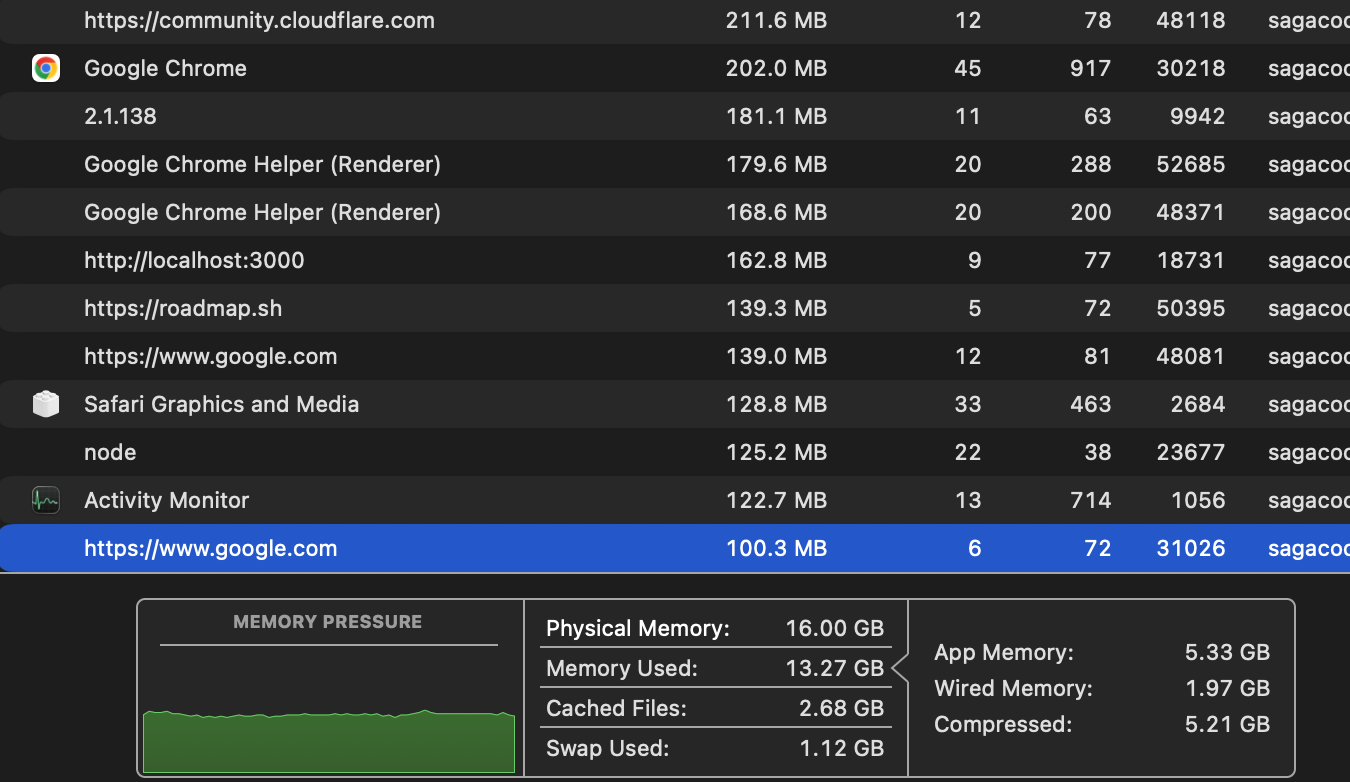Click the 162.8 MB memory value

click(776, 260)
